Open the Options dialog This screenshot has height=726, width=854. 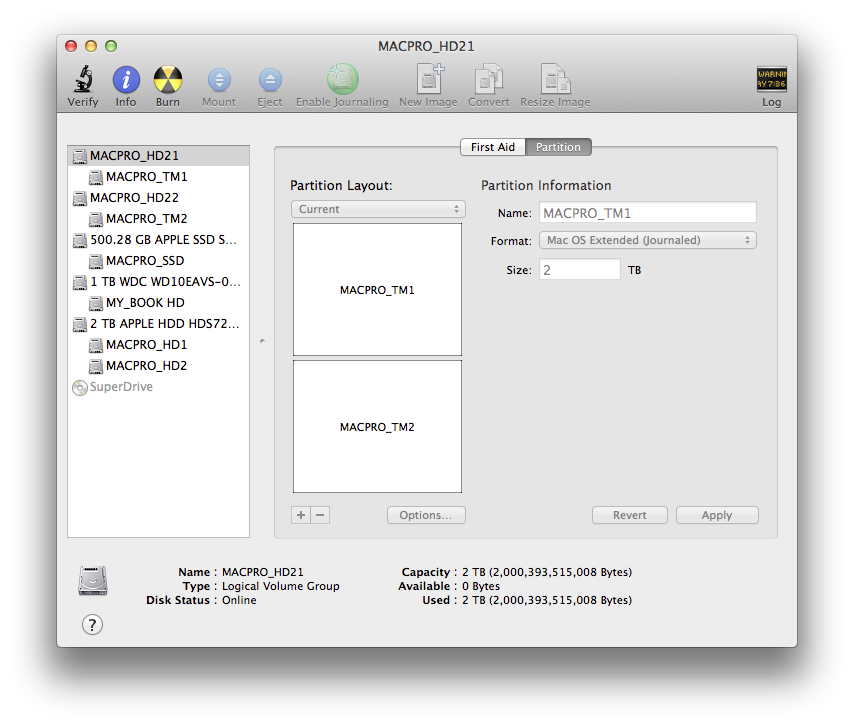pos(426,515)
